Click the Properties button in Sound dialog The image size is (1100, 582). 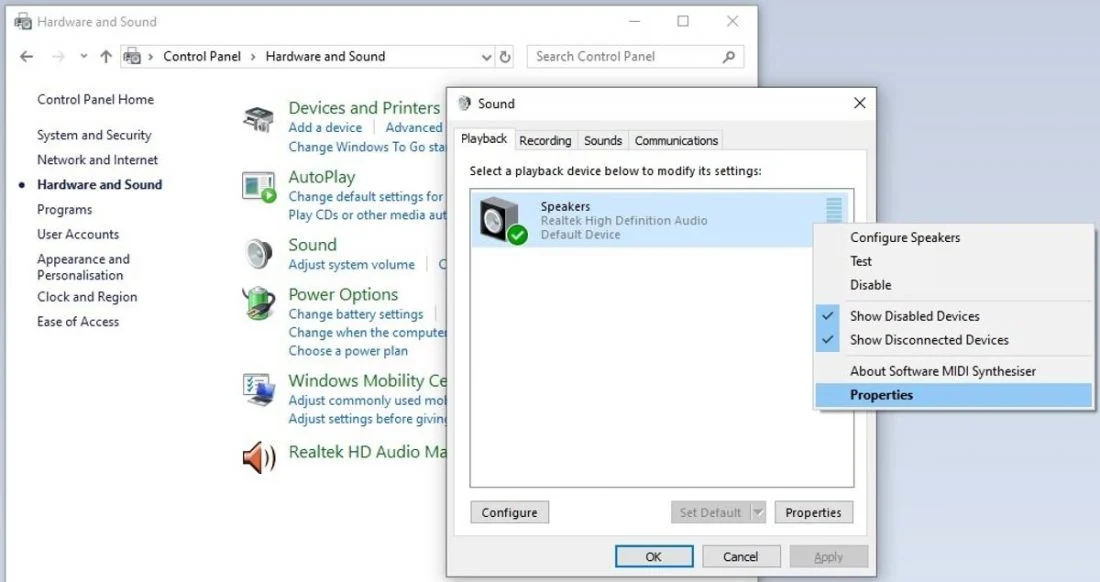tap(814, 513)
